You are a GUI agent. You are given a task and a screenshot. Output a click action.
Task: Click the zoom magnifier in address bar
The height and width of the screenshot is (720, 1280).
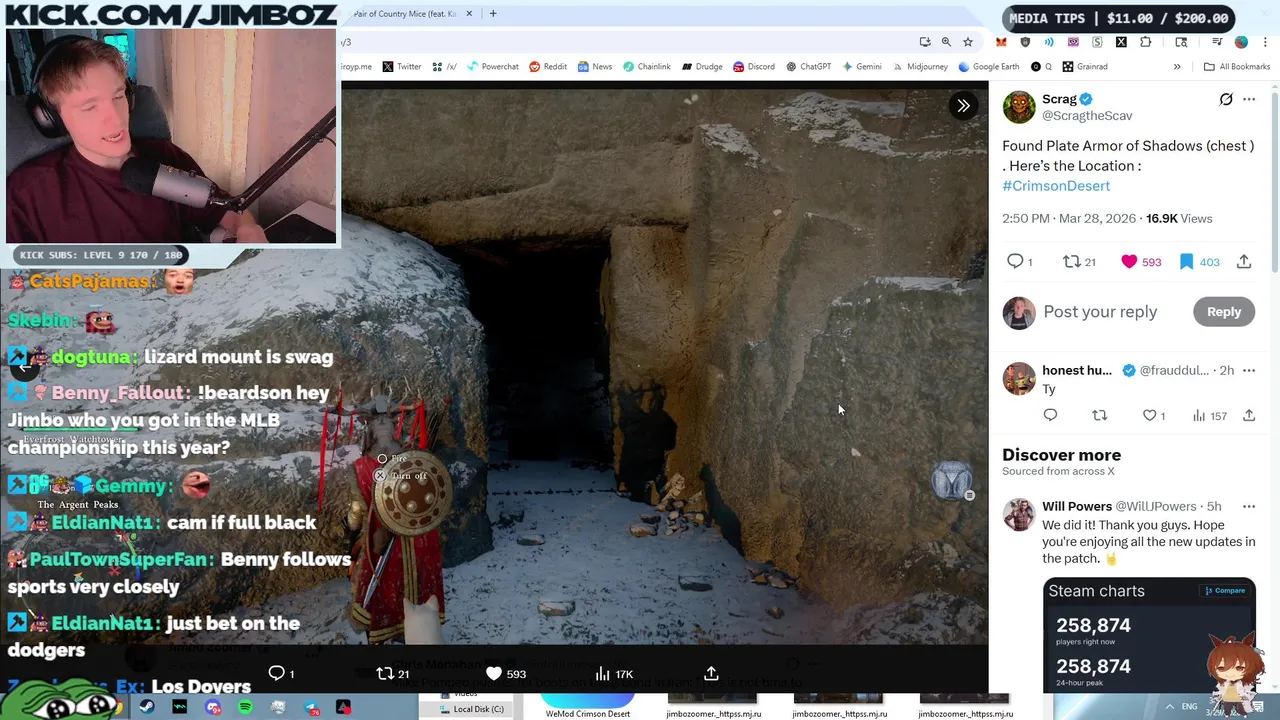(946, 42)
